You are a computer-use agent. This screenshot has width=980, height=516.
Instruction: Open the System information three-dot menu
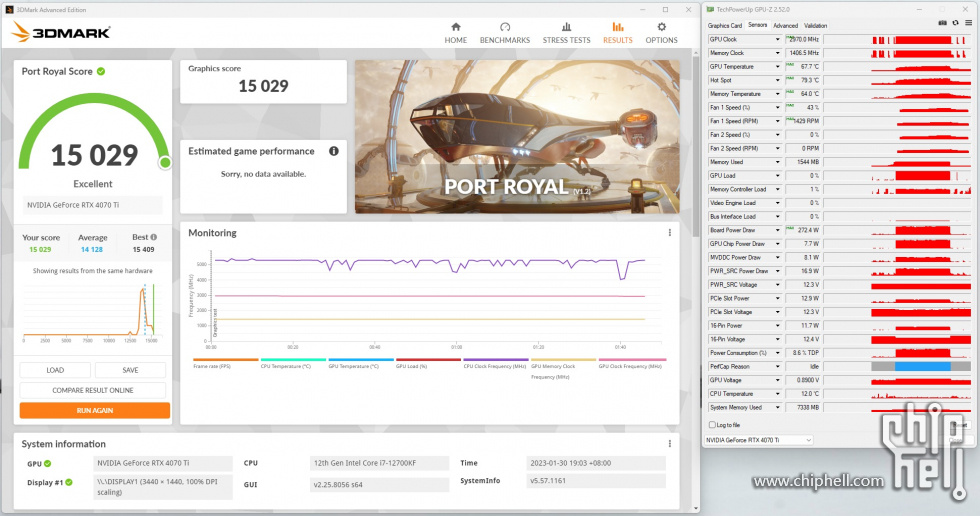click(669, 444)
